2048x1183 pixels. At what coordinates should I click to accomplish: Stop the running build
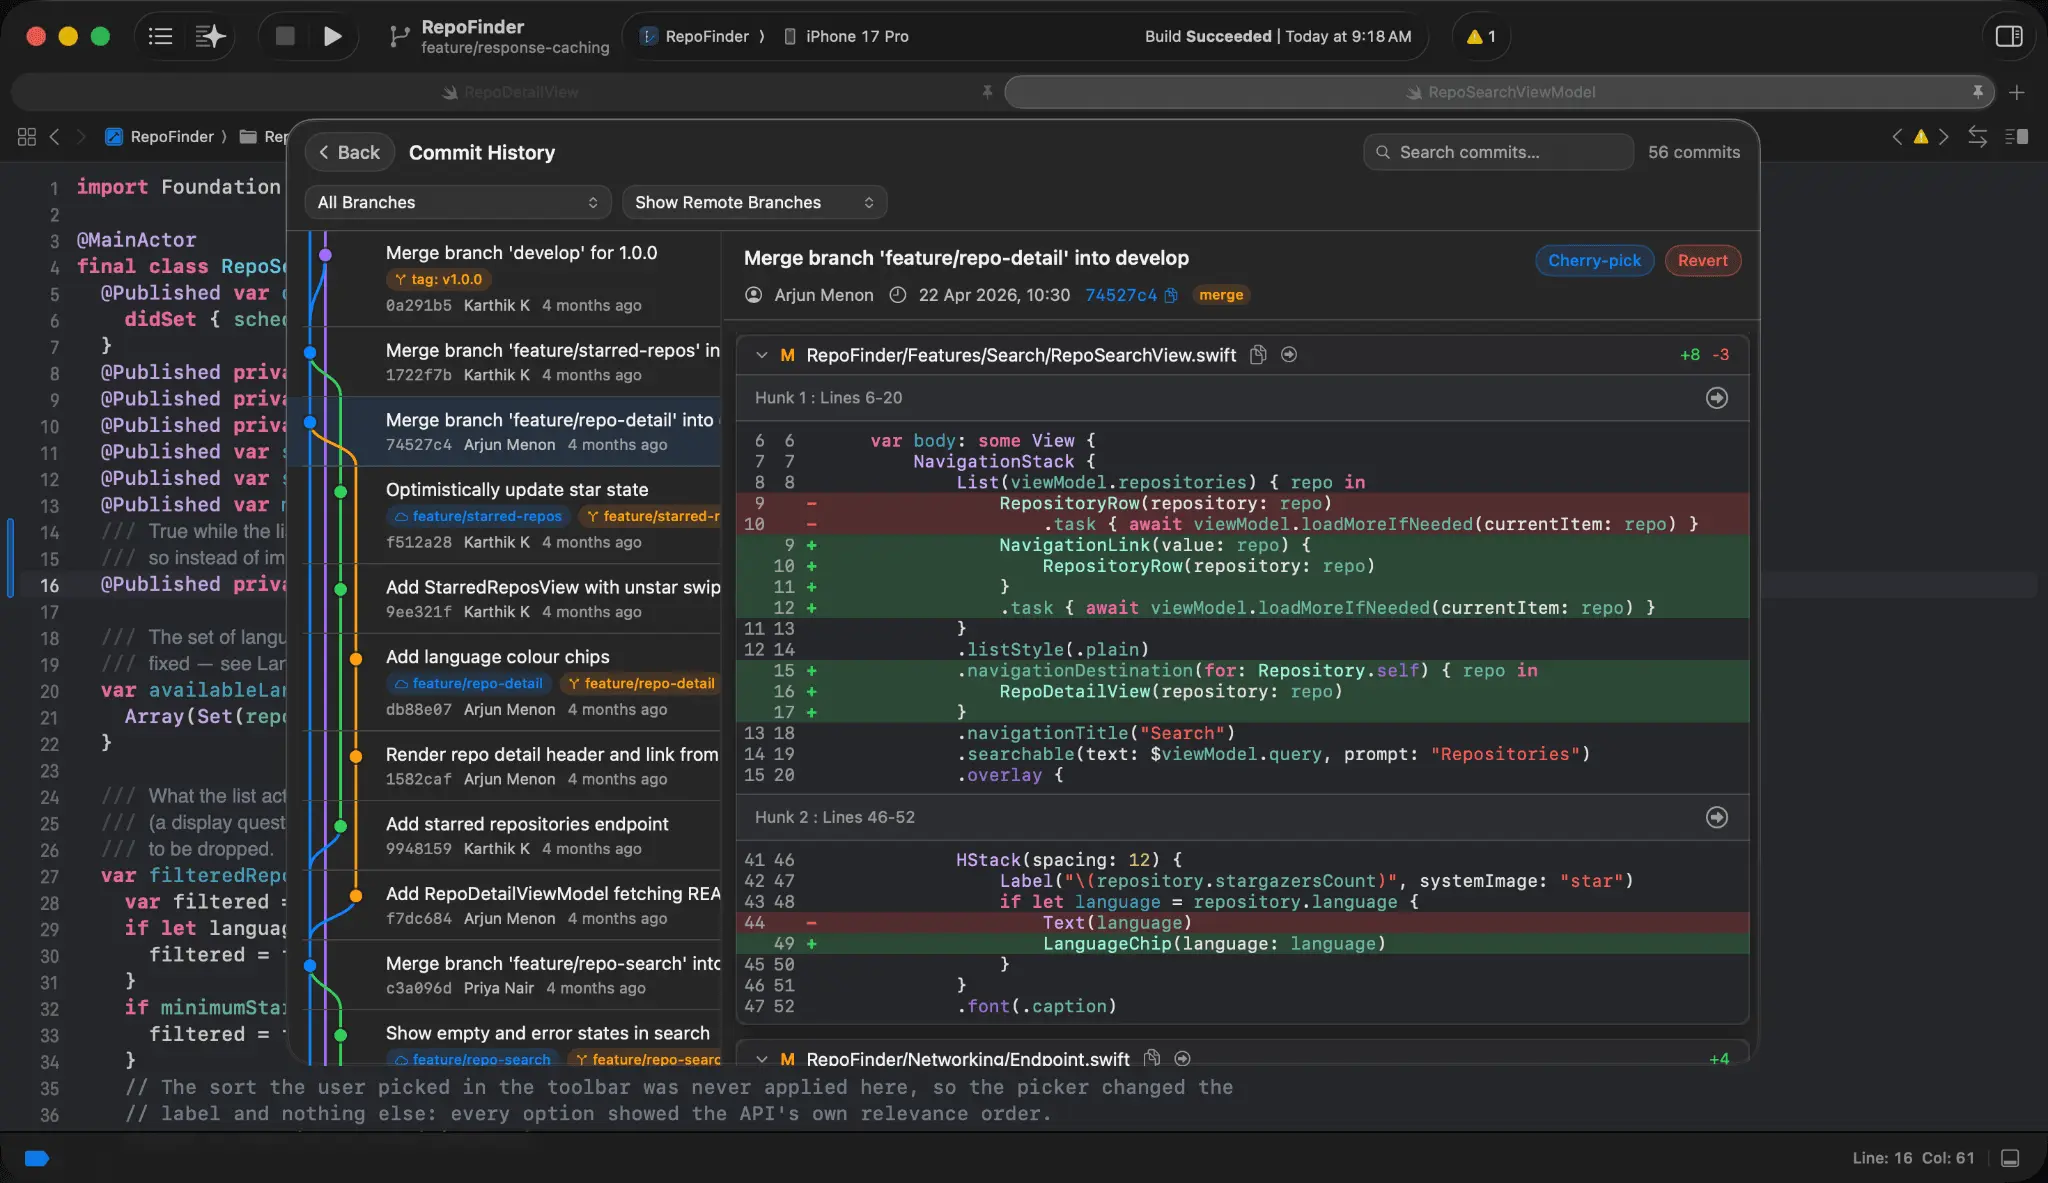coord(285,36)
